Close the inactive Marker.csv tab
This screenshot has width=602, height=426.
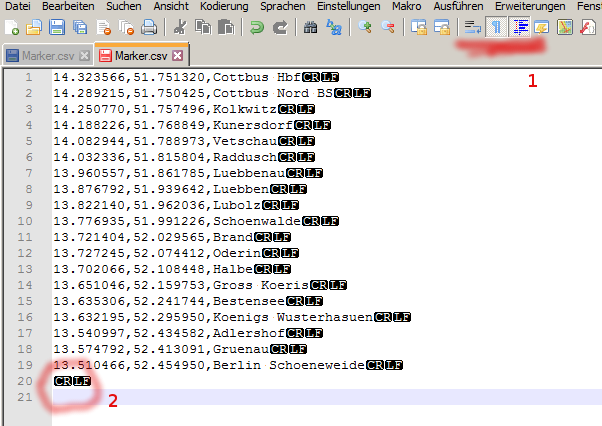[84, 56]
